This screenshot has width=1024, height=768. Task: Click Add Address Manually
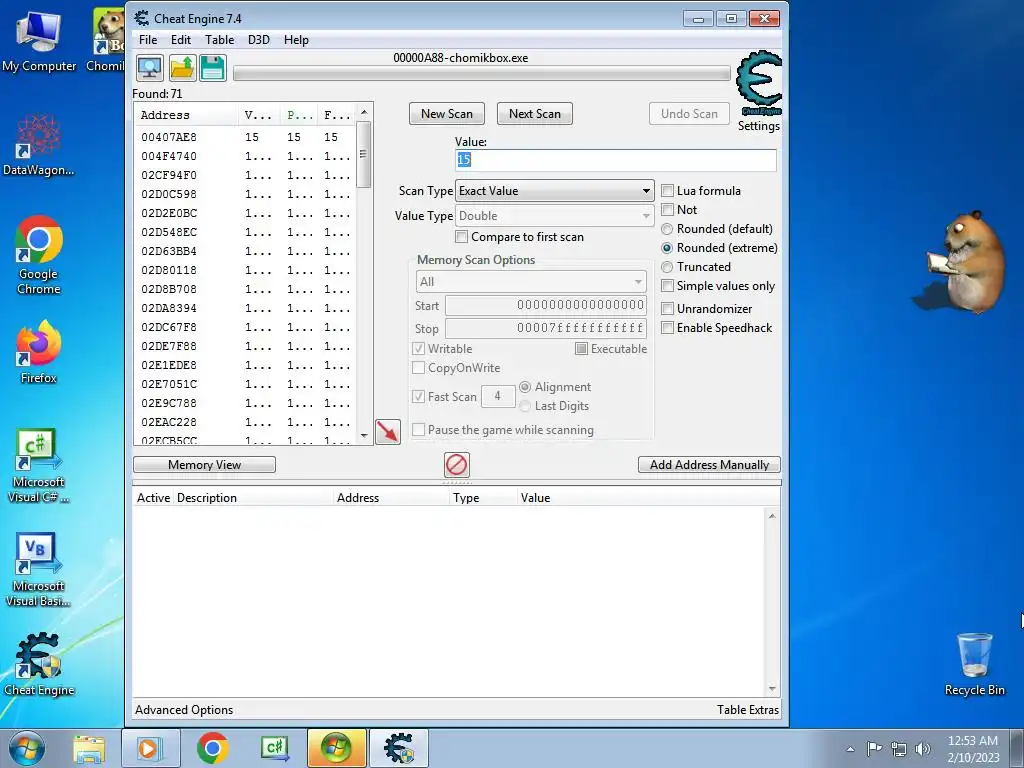point(709,465)
